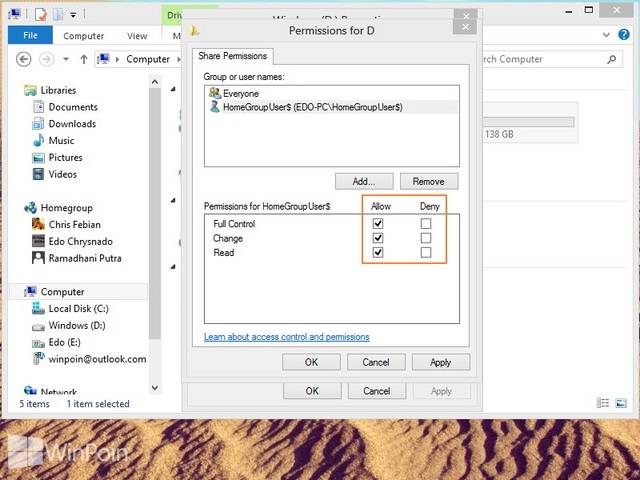Check Deny for Change permission
The image size is (640, 480).
tap(426, 238)
